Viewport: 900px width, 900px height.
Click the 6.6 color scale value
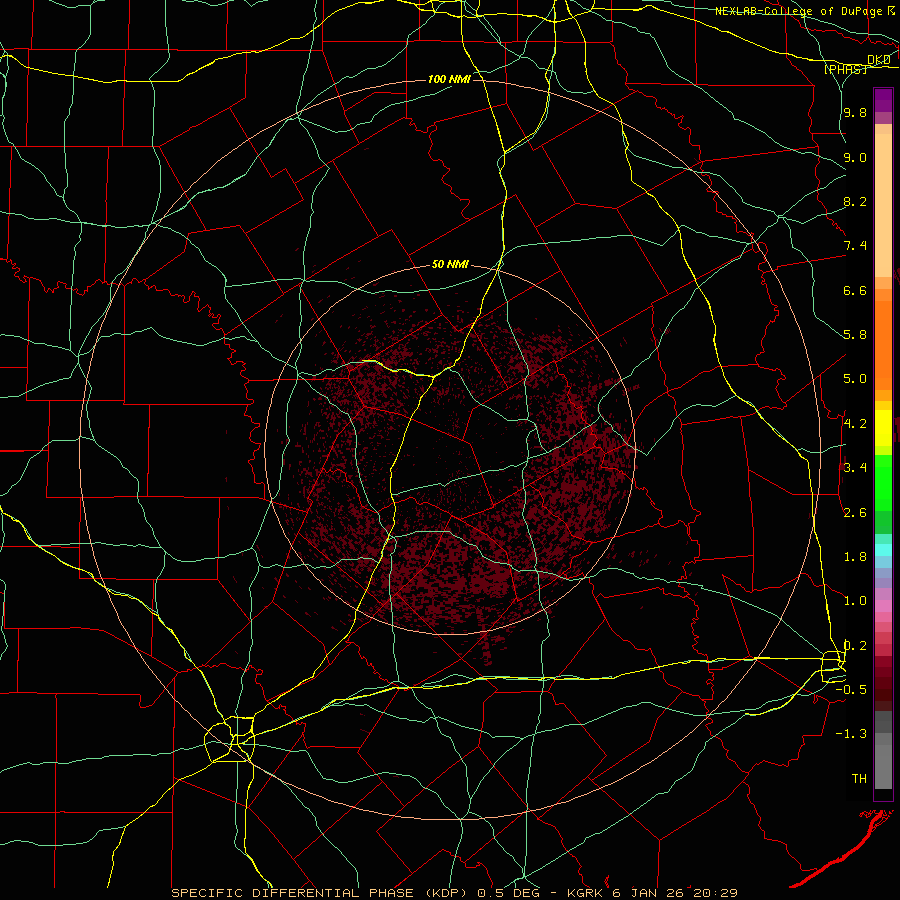click(855, 290)
